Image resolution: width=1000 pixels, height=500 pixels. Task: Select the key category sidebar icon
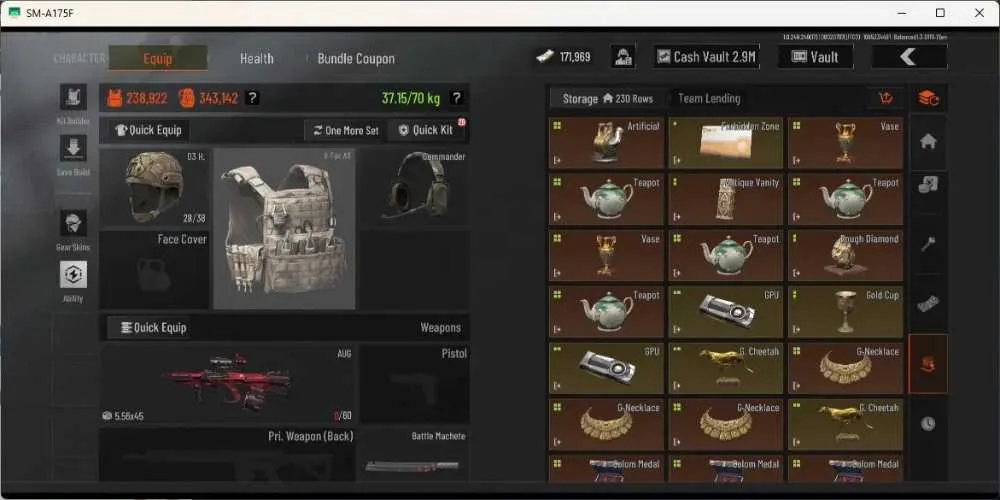928,244
